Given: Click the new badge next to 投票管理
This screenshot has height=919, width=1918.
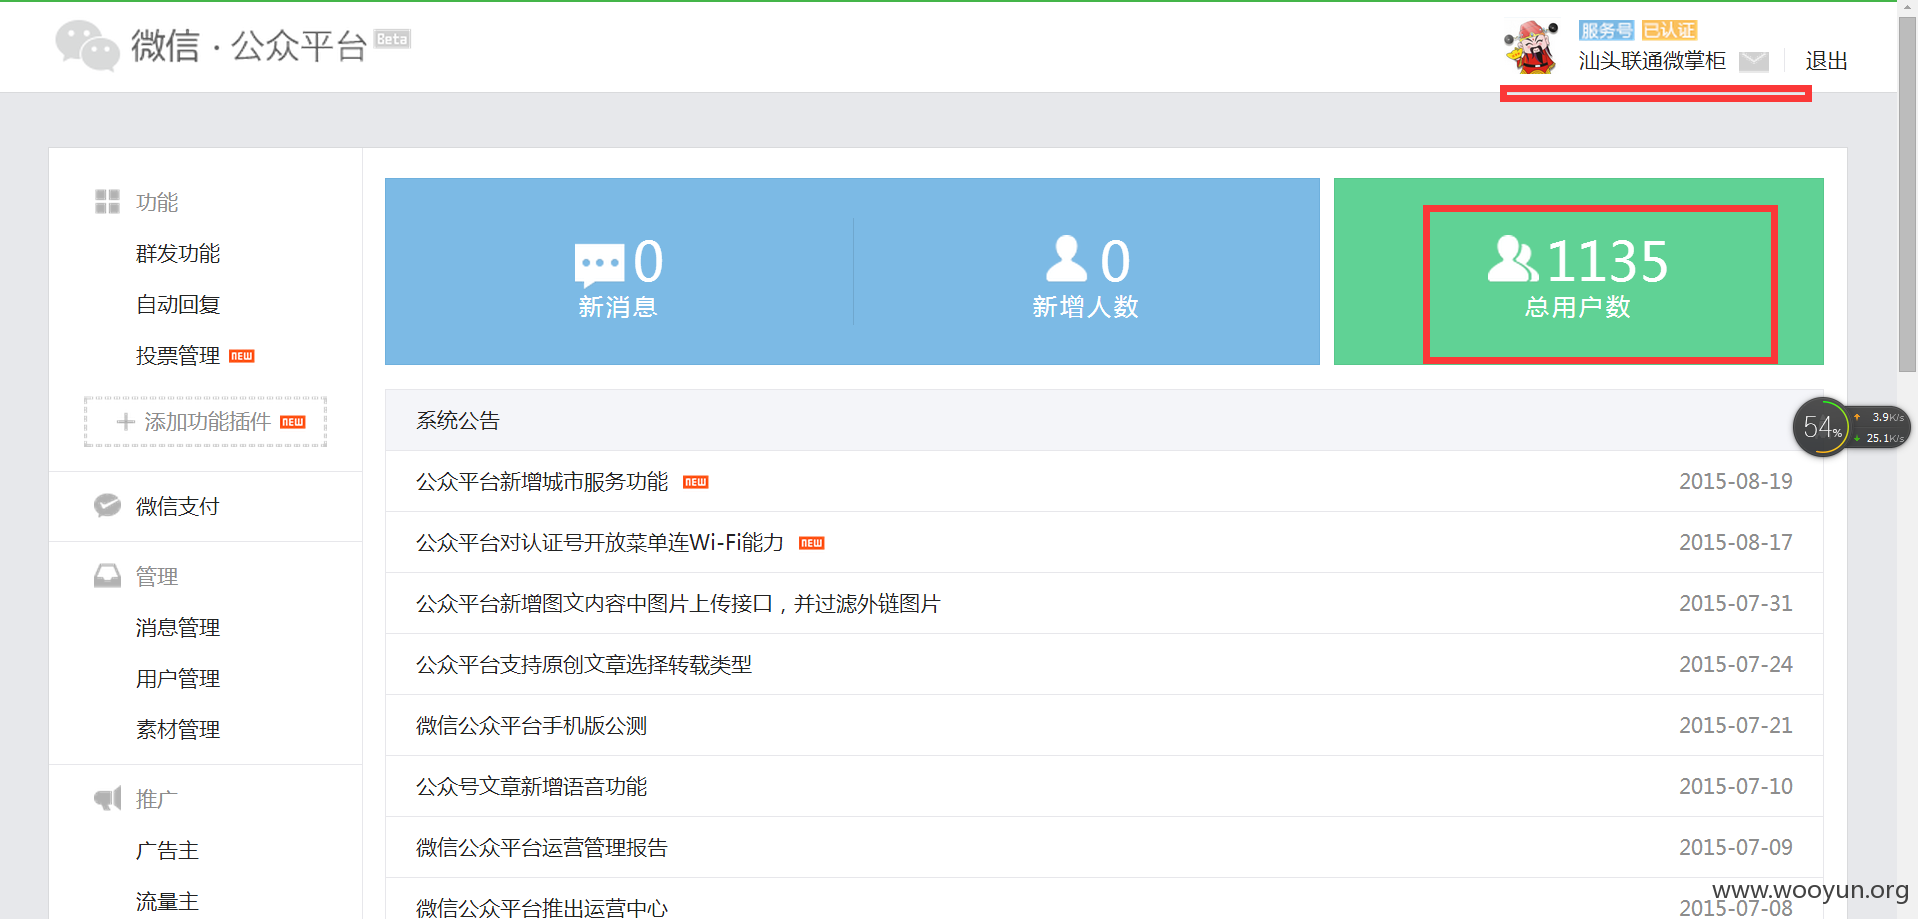Looking at the screenshot, I should 242,356.
